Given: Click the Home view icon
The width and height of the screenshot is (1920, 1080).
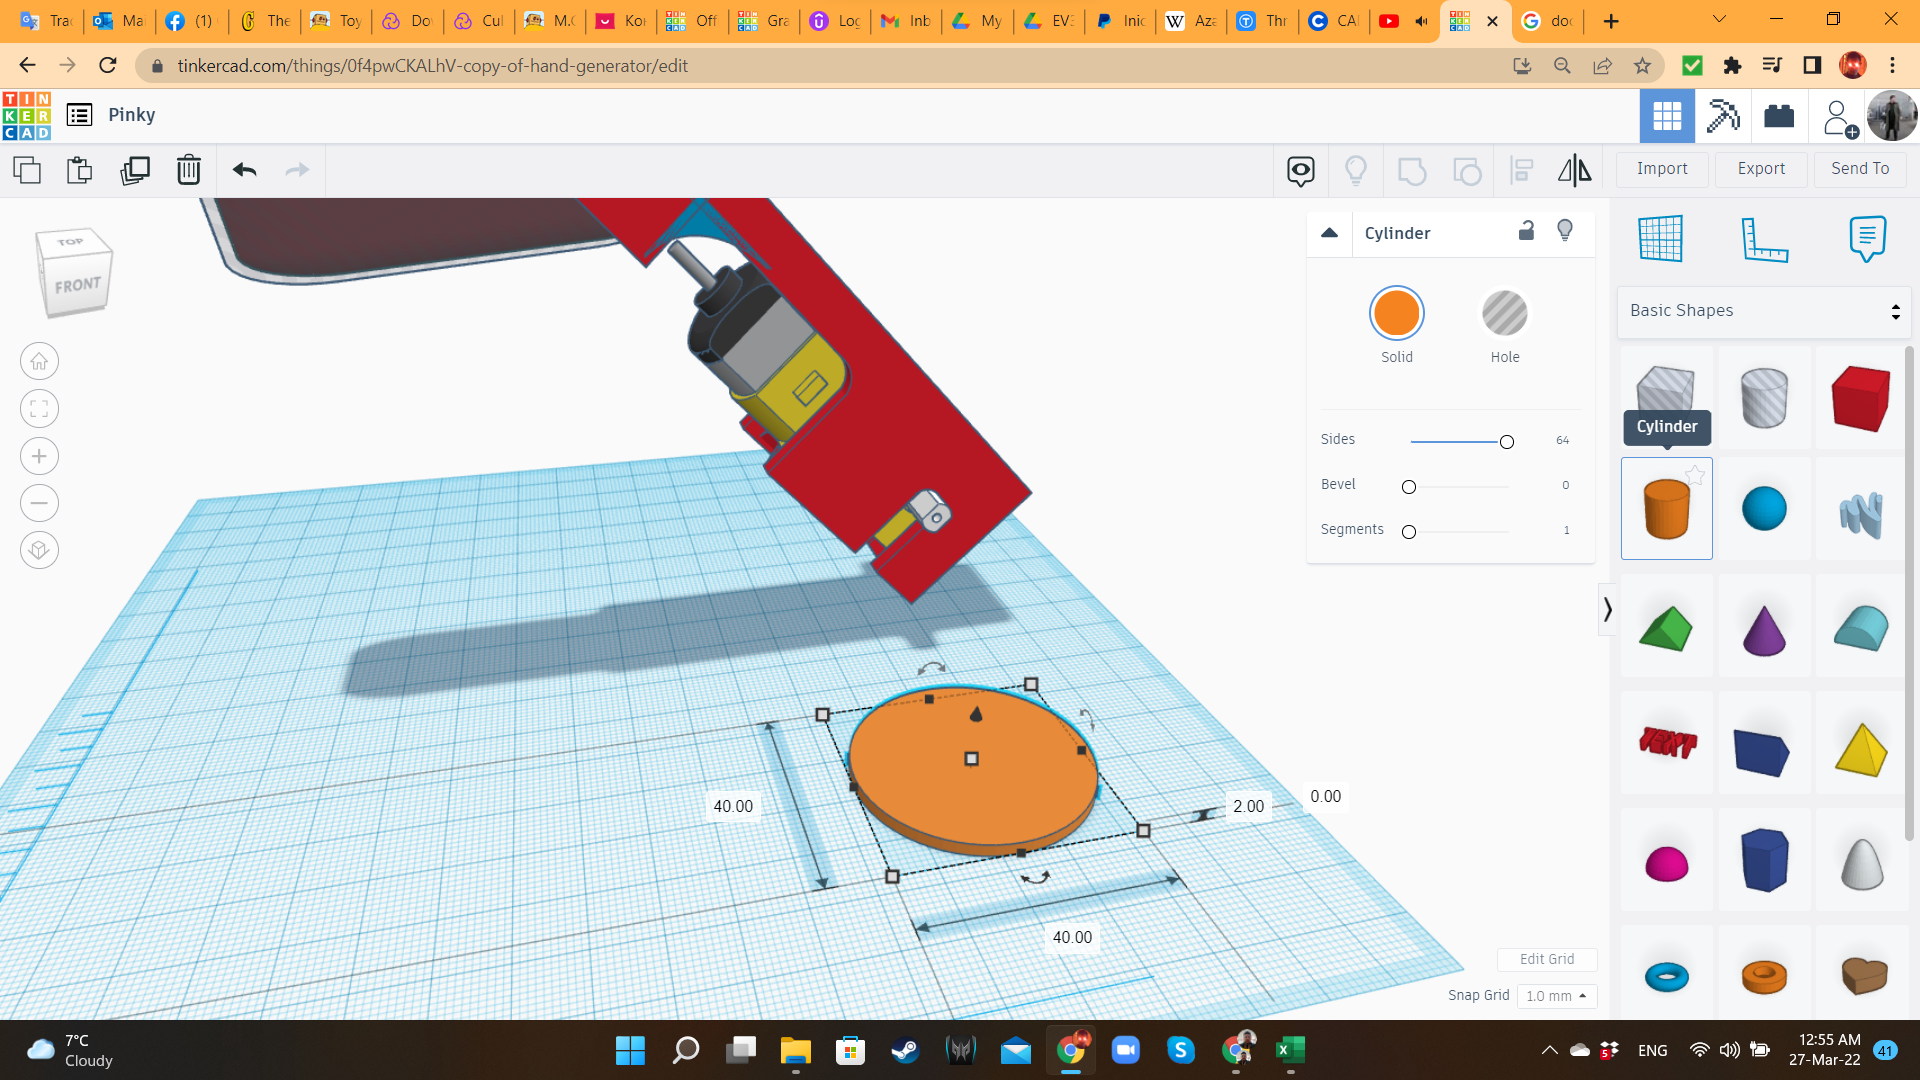Looking at the screenshot, I should coord(39,361).
